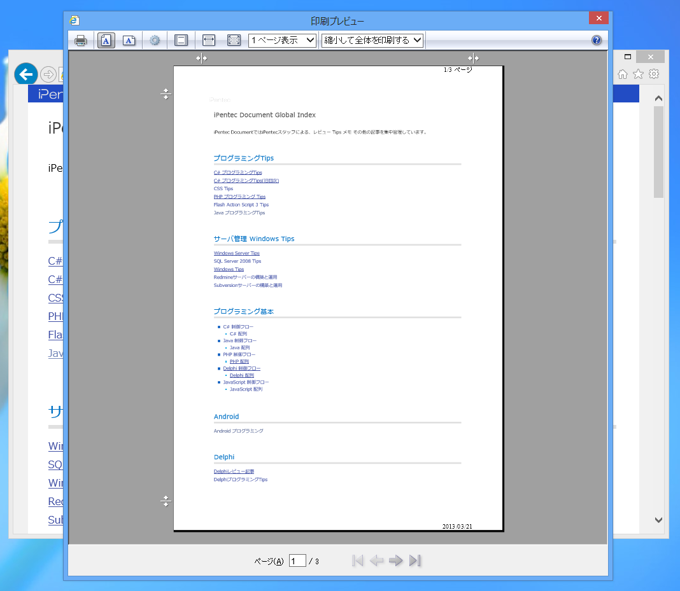Open Tools gear in the browser window
The height and width of the screenshot is (591, 680).
654,74
